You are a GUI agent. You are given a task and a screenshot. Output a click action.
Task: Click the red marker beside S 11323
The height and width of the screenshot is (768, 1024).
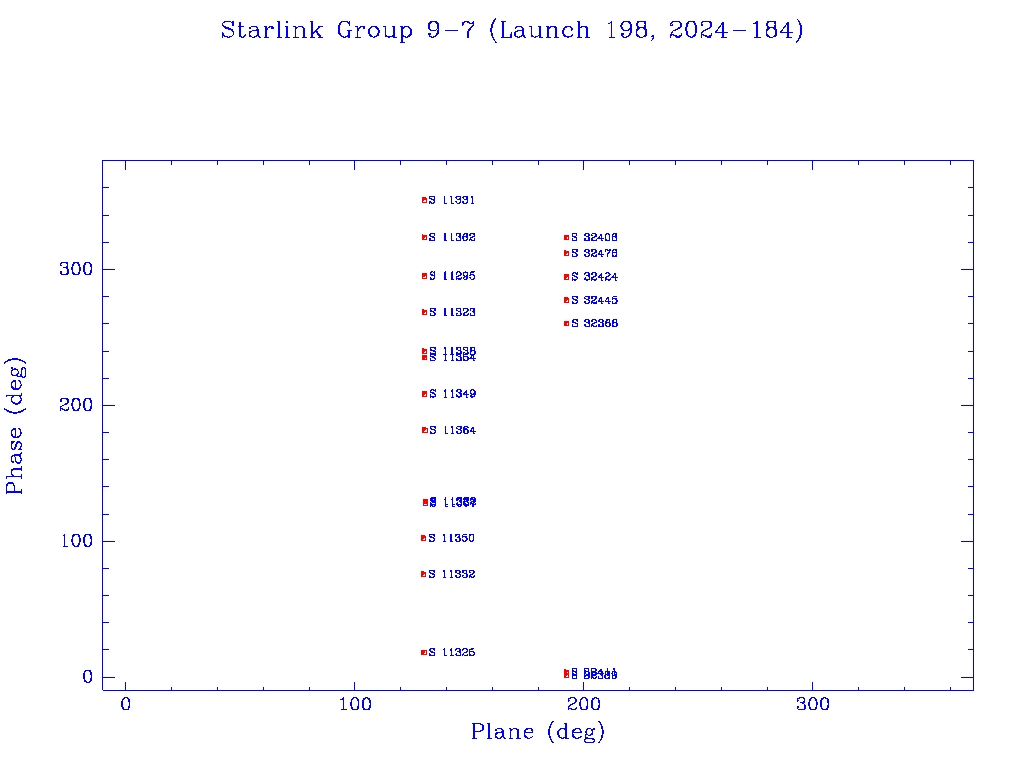pyautogui.click(x=424, y=312)
